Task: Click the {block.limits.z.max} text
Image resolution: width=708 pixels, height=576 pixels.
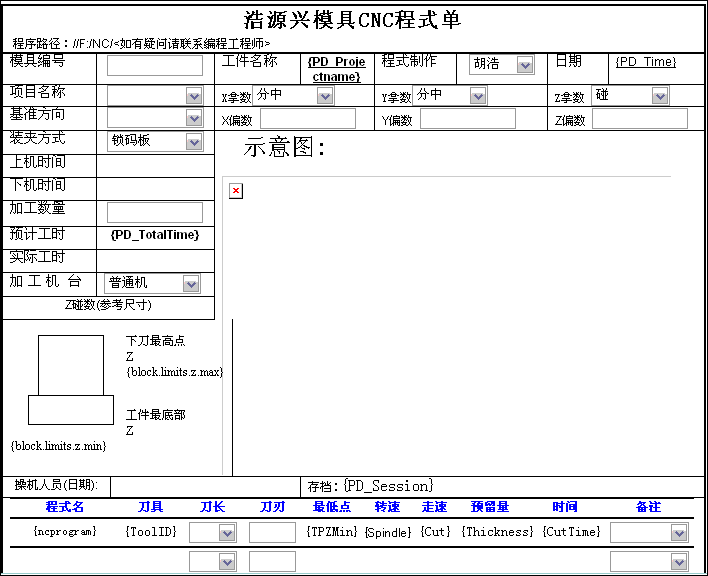Action: click(x=175, y=372)
